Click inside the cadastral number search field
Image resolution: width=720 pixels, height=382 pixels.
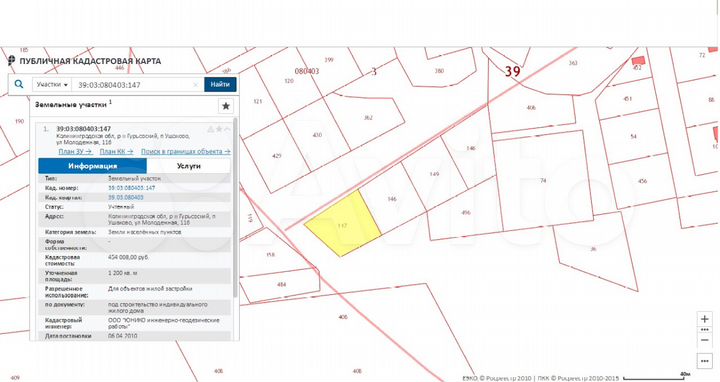coord(132,85)
